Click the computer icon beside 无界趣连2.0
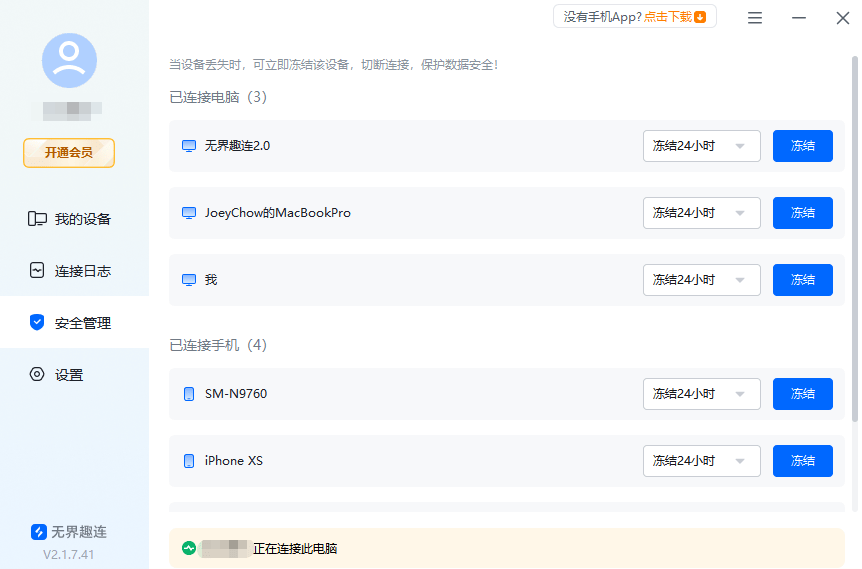Image resolution: width=862 pixels, height=569 pixels. [189, 146]
